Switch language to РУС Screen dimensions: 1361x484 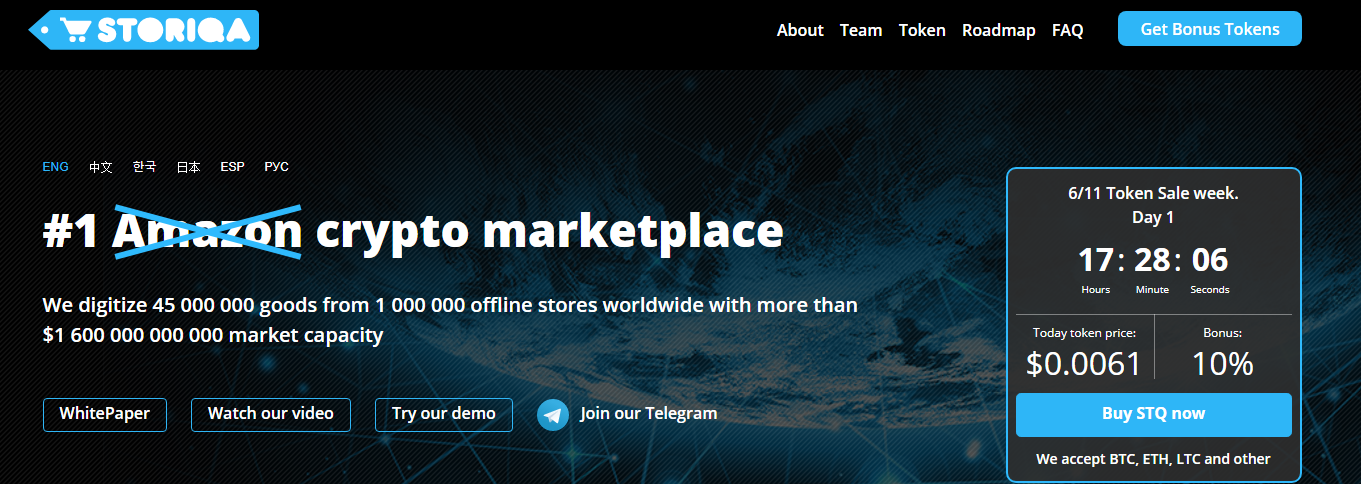(277, 167)
